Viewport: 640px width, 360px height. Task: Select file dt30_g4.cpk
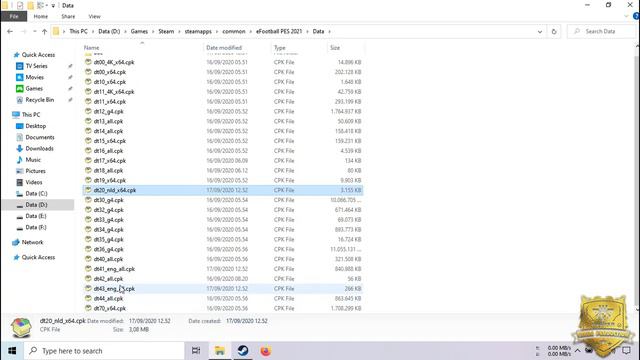[109, 200]
